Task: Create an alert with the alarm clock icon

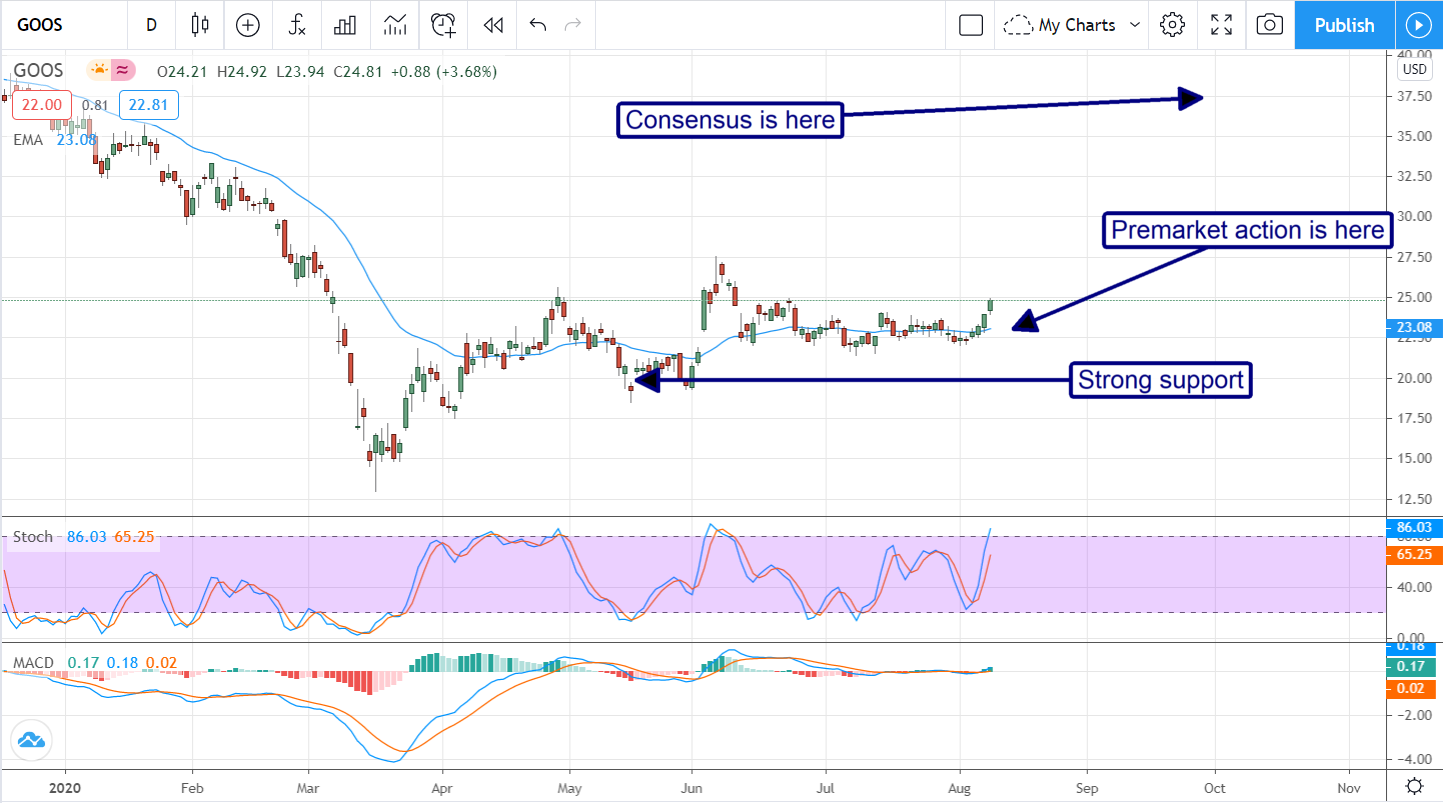Action: 443,25
